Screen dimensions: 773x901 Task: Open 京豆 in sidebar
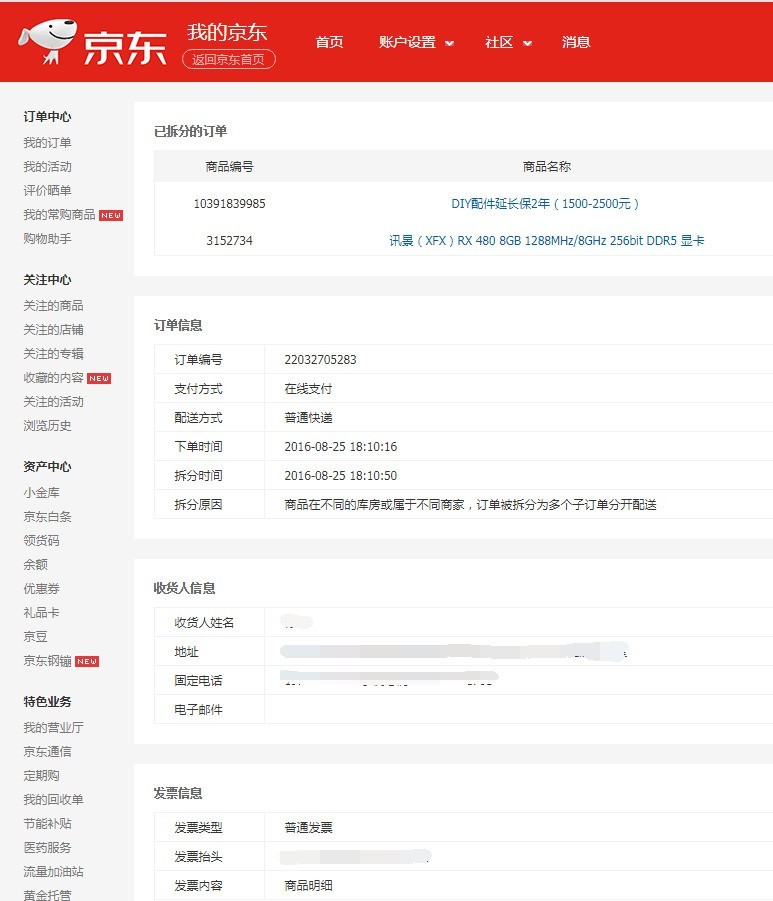pyautogui.click(x=35, y=637)
